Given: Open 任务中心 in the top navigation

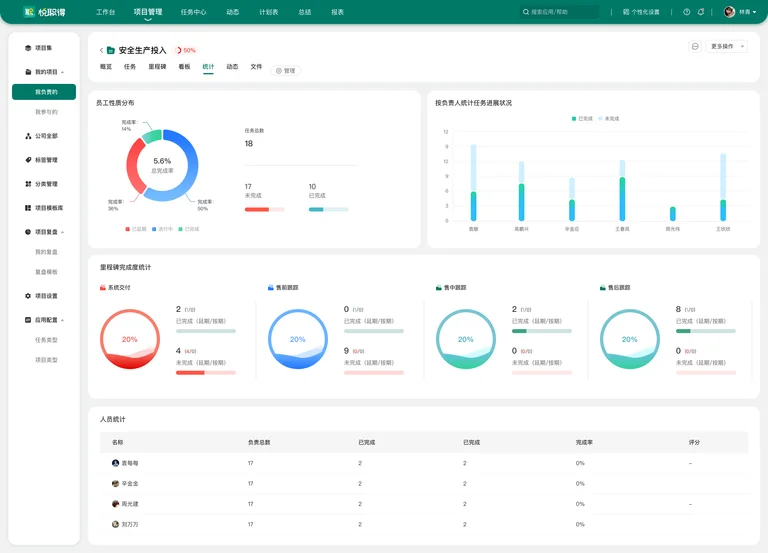Looking at the screenshot, I should click(x=193, y=12).
